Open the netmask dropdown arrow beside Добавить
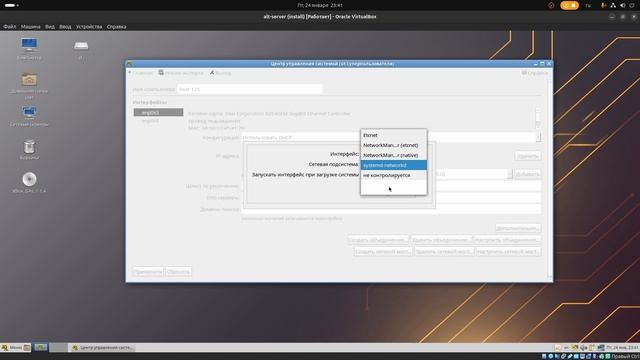The height and width of the screenshot is (360, 640). pos(510,174)
